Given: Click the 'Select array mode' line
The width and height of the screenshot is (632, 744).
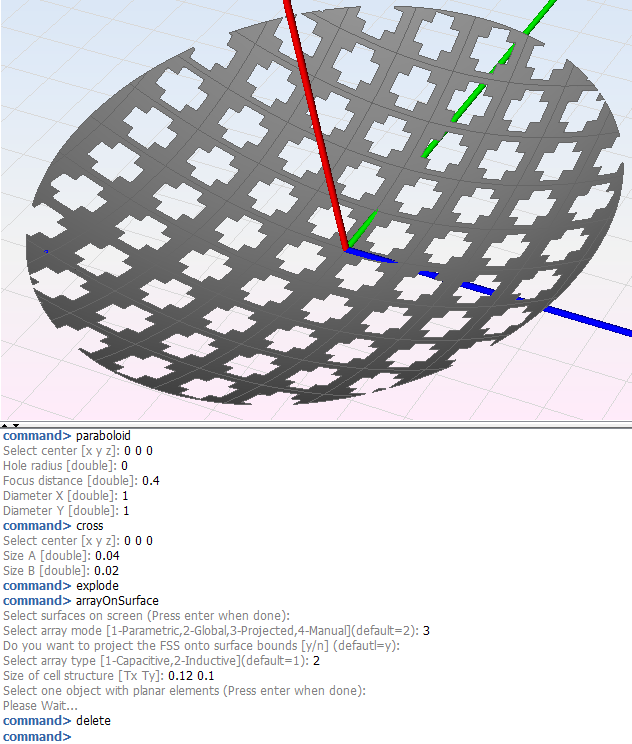Looking at the screenshot, I should [200, 631].
